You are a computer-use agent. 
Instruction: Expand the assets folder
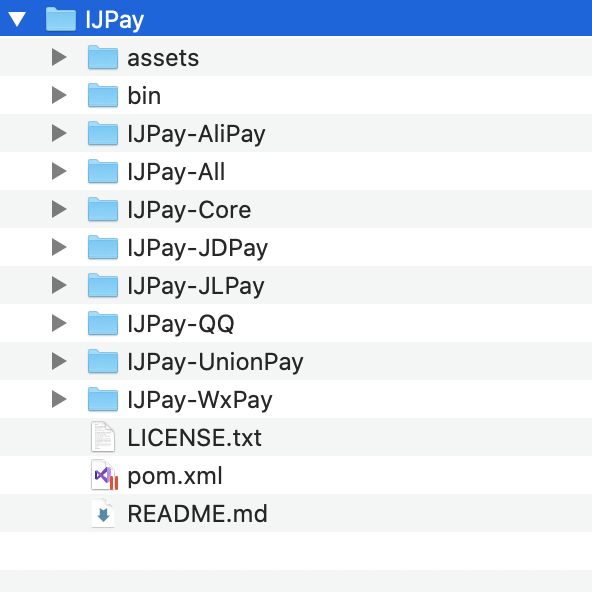59,57
